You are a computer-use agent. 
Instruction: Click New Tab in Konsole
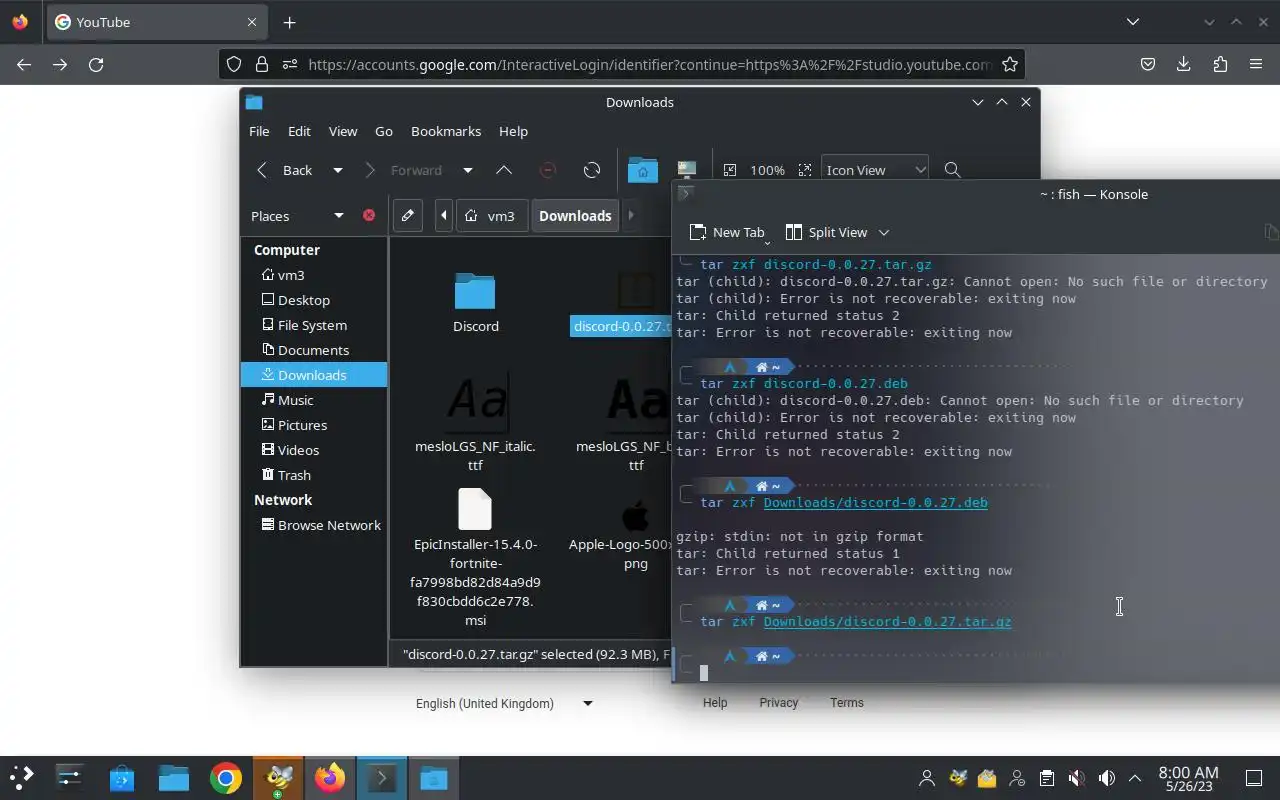point(727,232)
